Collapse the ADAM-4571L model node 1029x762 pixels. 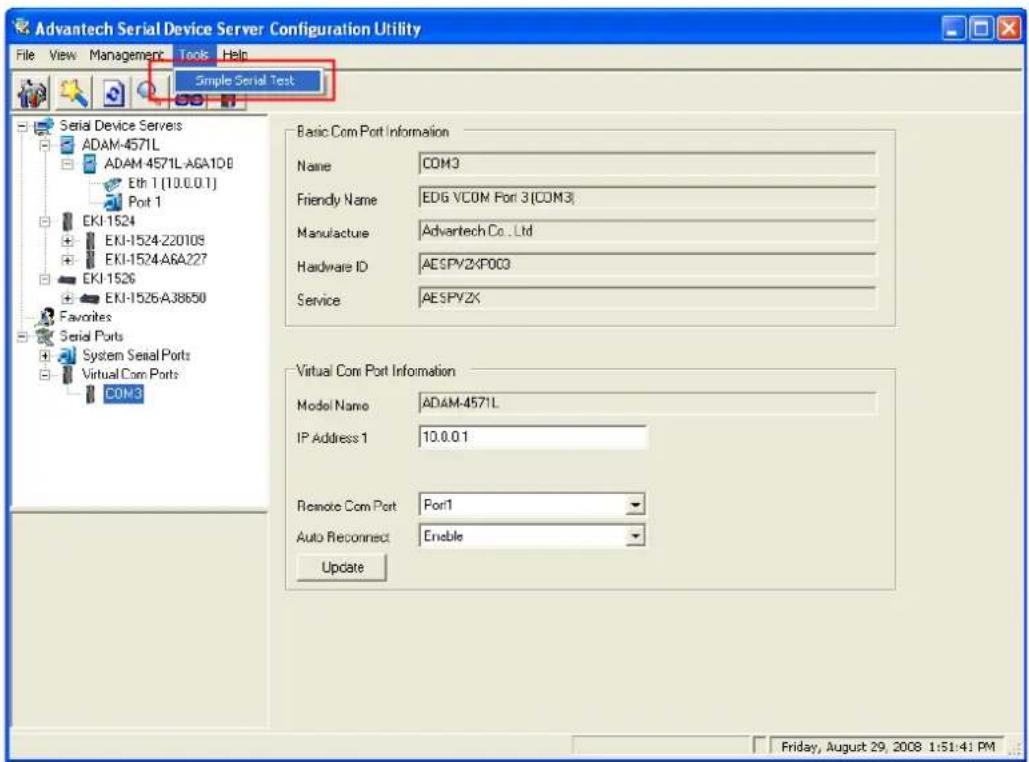(x=45, y=144)
